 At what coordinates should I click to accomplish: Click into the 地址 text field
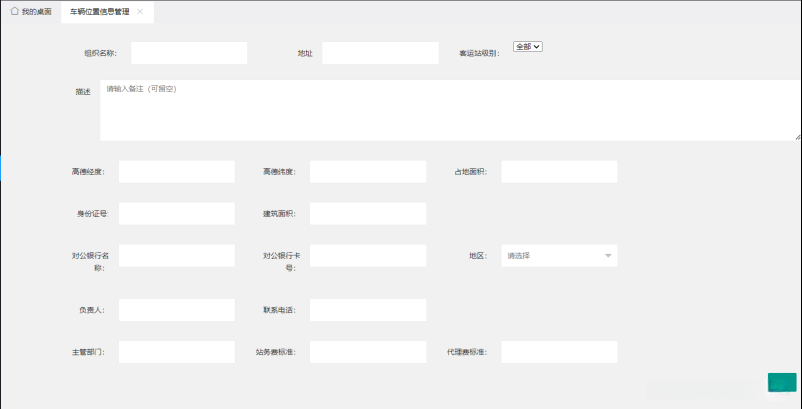point(380,53)
